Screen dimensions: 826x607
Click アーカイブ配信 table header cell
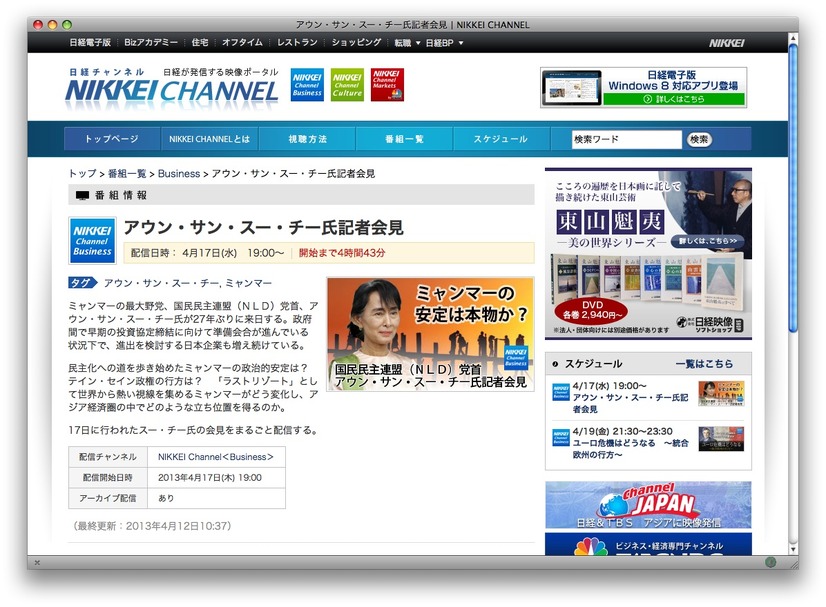pyautogui.click(x=108, y=498)
